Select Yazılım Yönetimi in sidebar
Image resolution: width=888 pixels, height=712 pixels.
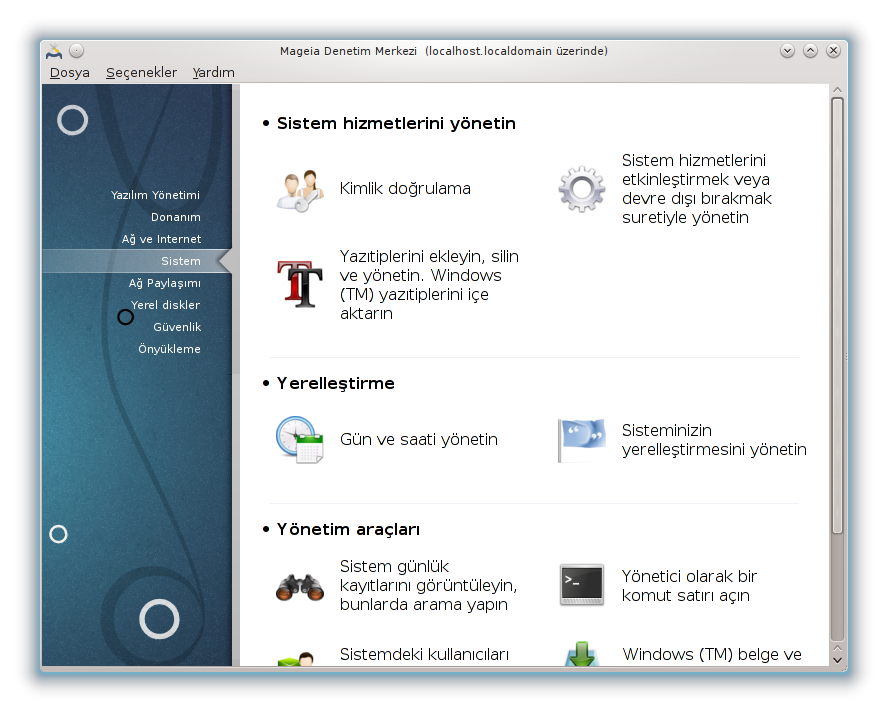coord(155,195)
